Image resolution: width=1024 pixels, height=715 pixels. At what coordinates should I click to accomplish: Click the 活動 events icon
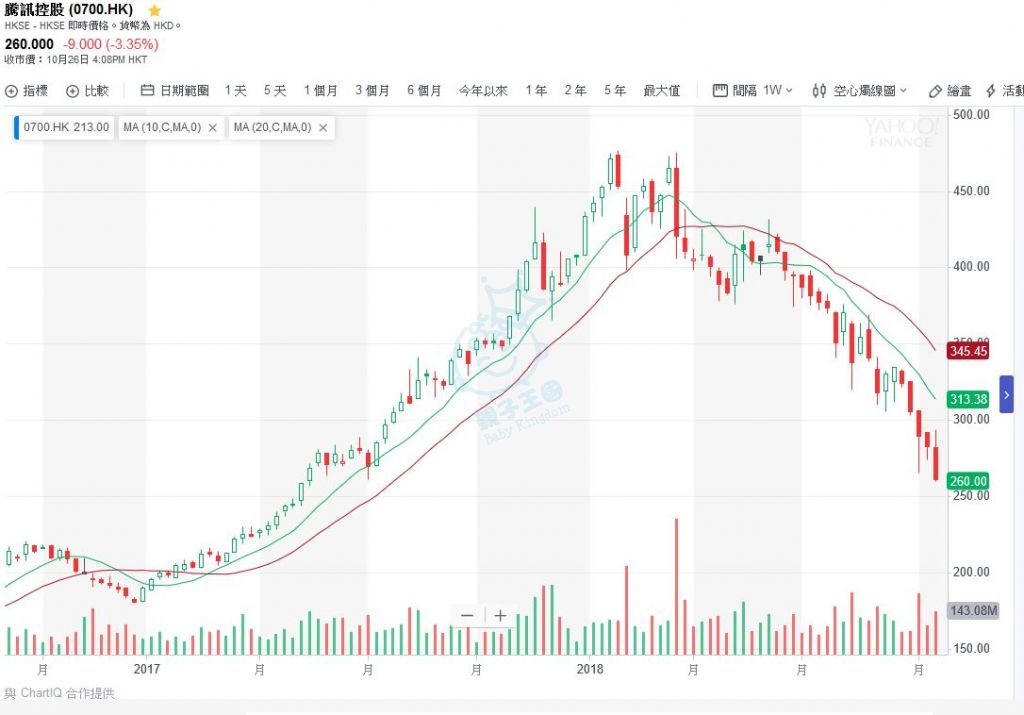1005,91
